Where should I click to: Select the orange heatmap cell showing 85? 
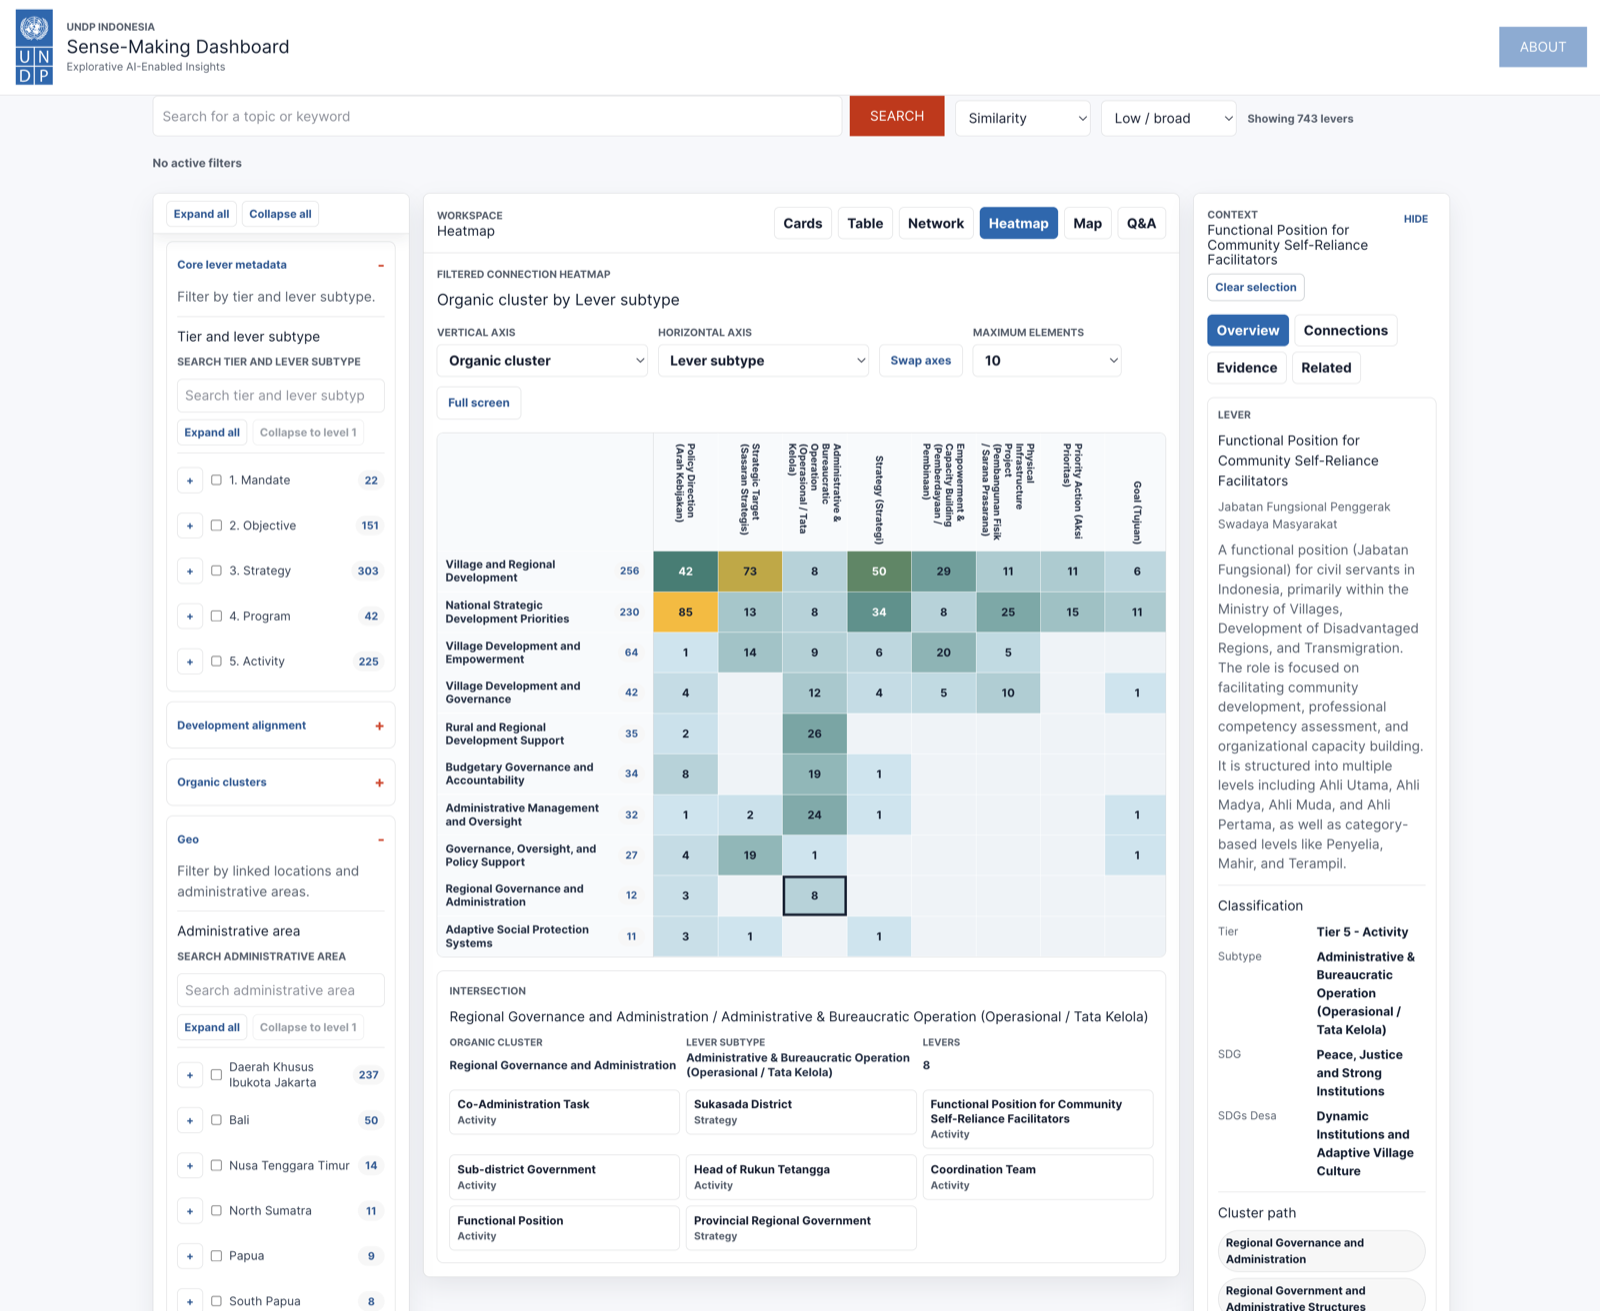[x=685, y=612]
